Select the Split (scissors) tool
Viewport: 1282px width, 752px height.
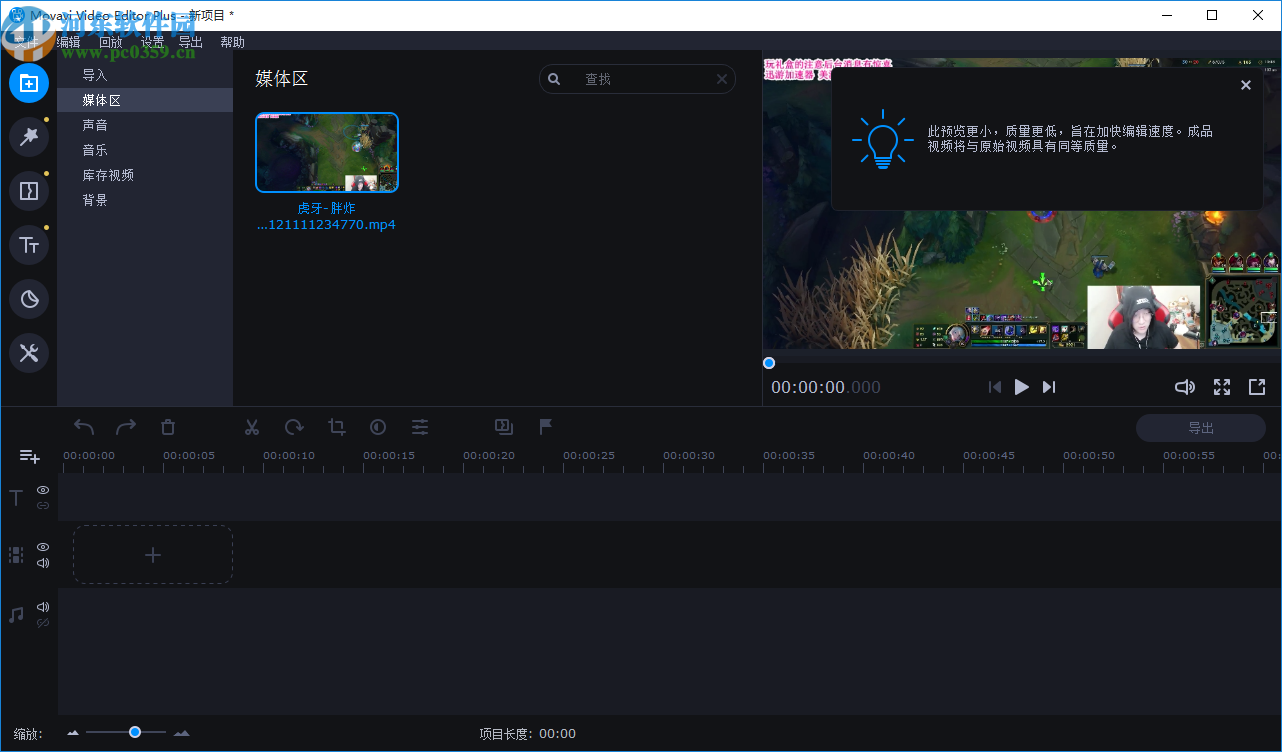[x=251, y=427]
